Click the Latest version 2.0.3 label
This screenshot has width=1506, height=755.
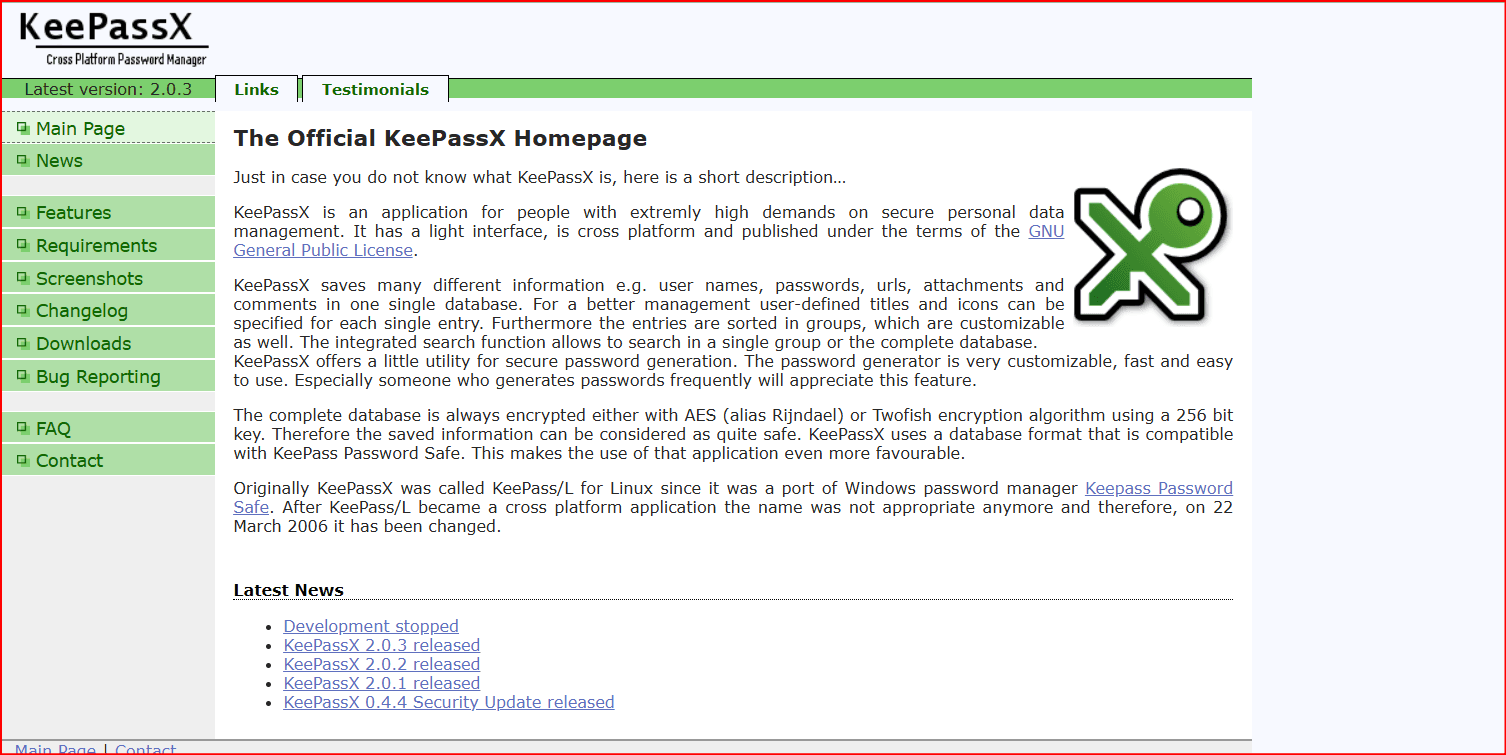[x=108, y=89]
